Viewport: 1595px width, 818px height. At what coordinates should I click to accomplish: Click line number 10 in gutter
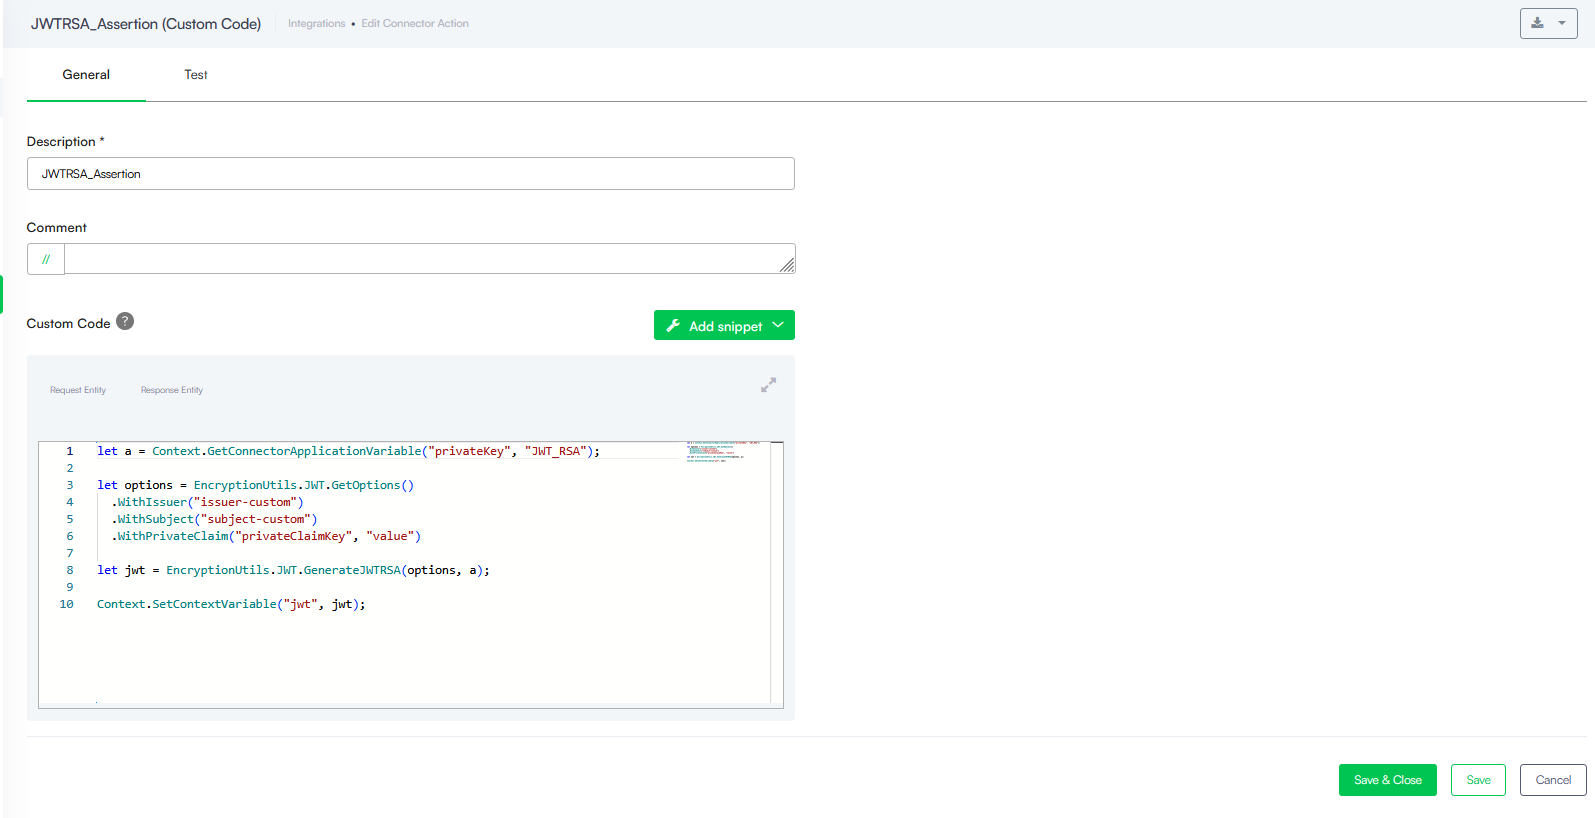(x=66, y=604)
